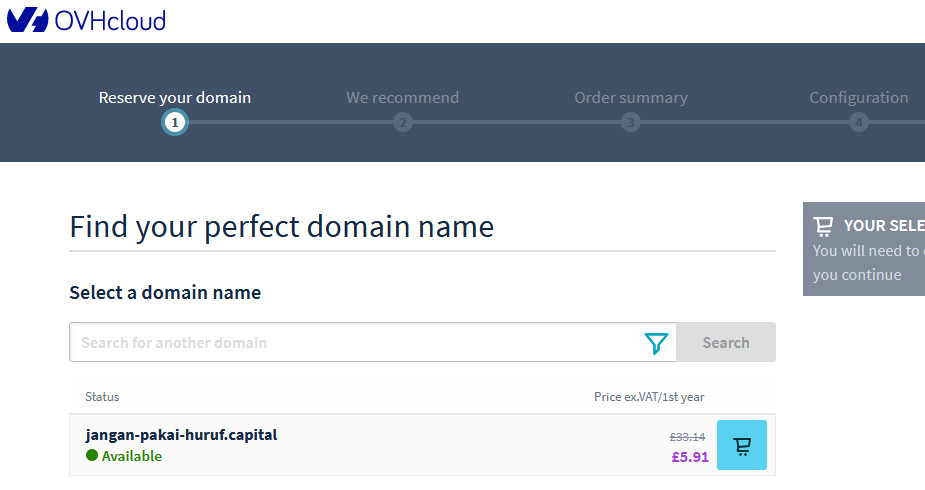Viewport: 925px width, 490px height.
Task: Open the domain filter funnel icon
Action: 656,343
